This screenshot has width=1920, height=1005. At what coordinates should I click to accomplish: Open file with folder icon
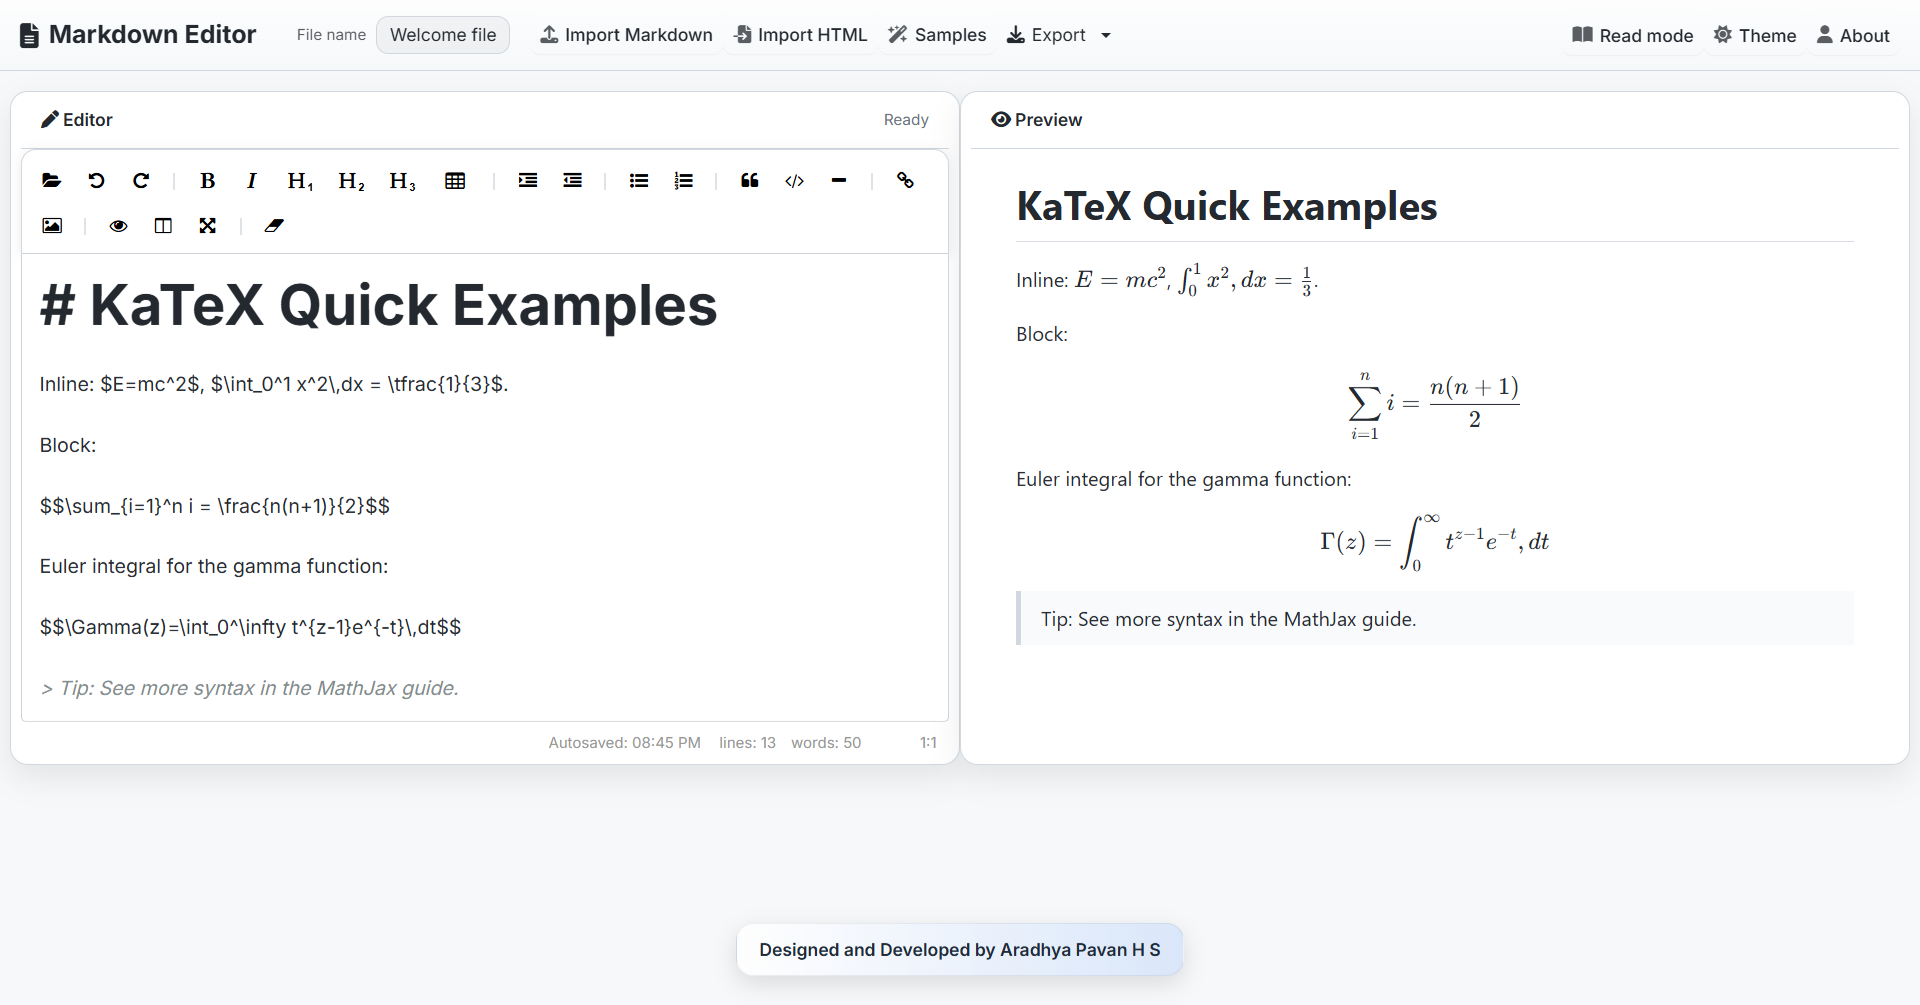click(x=52, y=181)
